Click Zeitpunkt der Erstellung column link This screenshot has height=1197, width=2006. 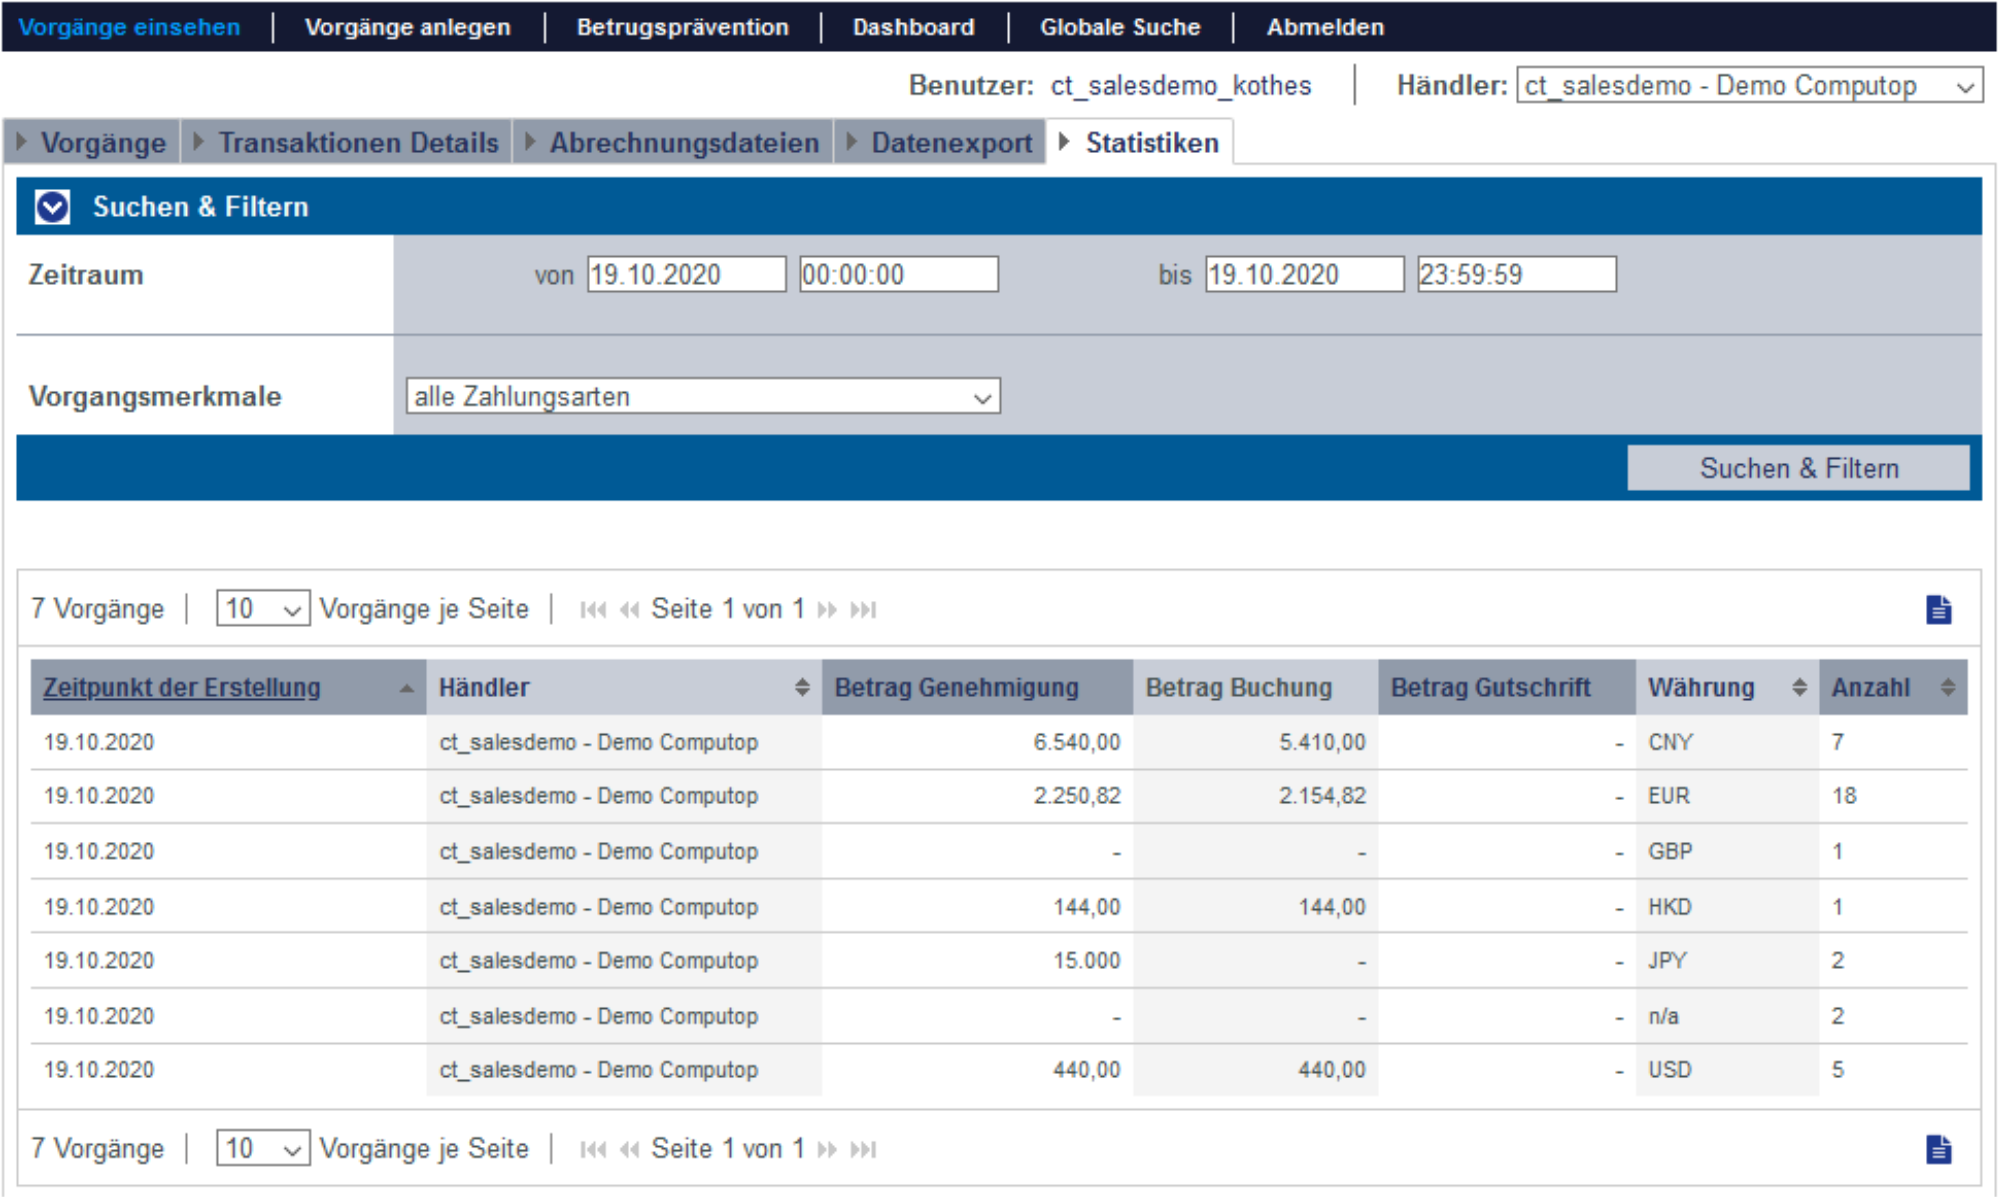[182, 688]
